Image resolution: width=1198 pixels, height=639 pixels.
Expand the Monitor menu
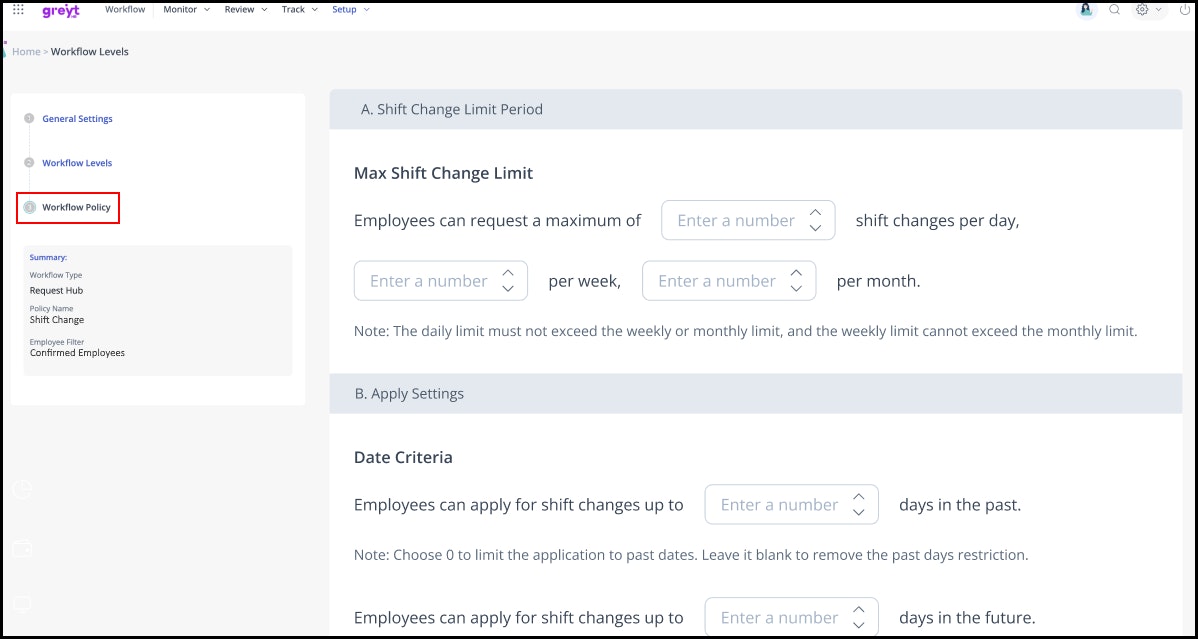(186, 10)
